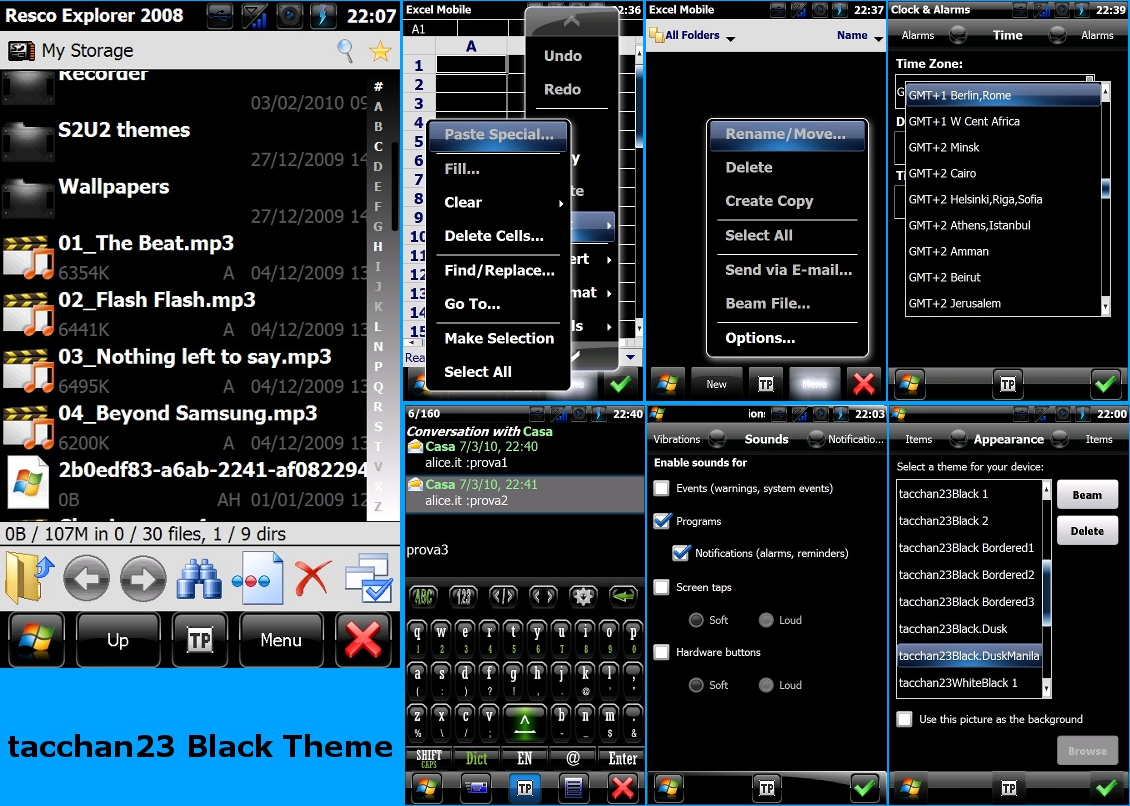This screenshot has height=806, width=1130.
Task: Choose Paste Special... in the Excel menu
Action: (x=499, y=135)
